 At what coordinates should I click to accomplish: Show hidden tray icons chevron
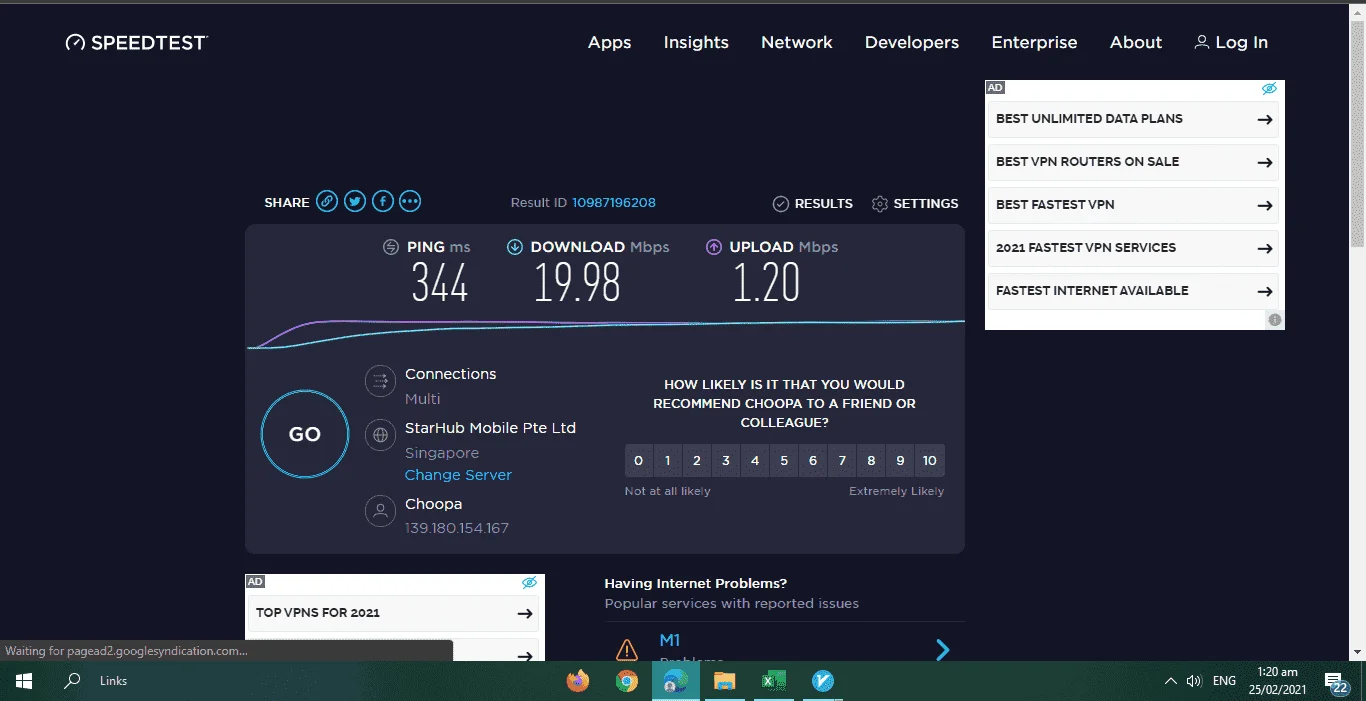point(1171,681)
